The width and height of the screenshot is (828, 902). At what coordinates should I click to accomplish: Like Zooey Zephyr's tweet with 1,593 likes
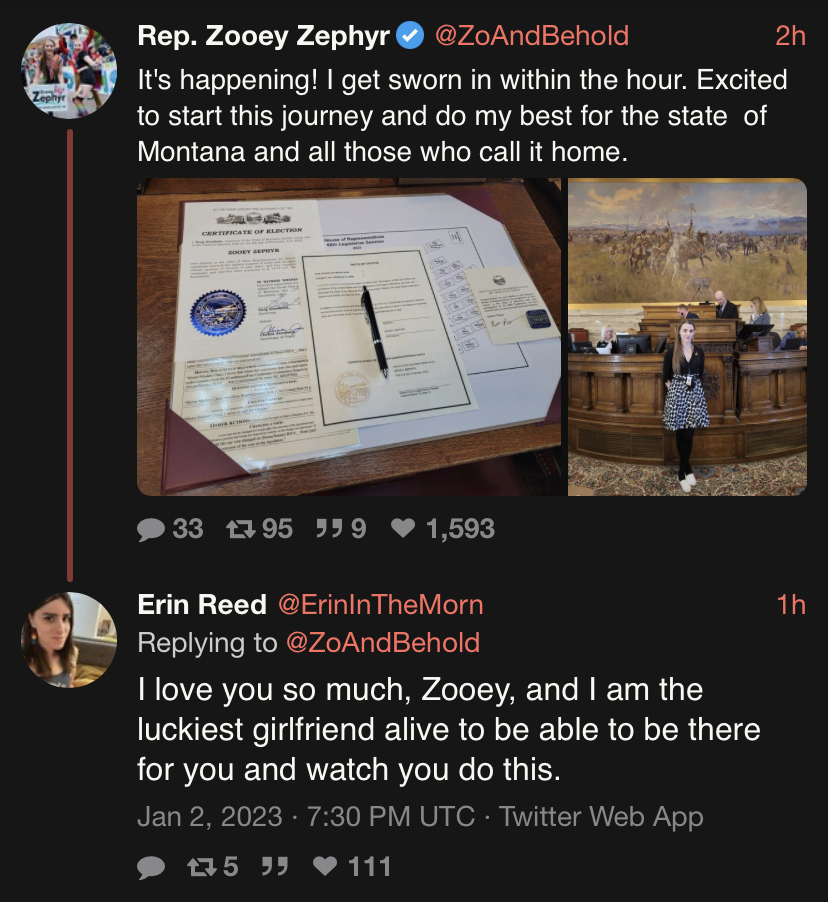[x=401, y=529]
